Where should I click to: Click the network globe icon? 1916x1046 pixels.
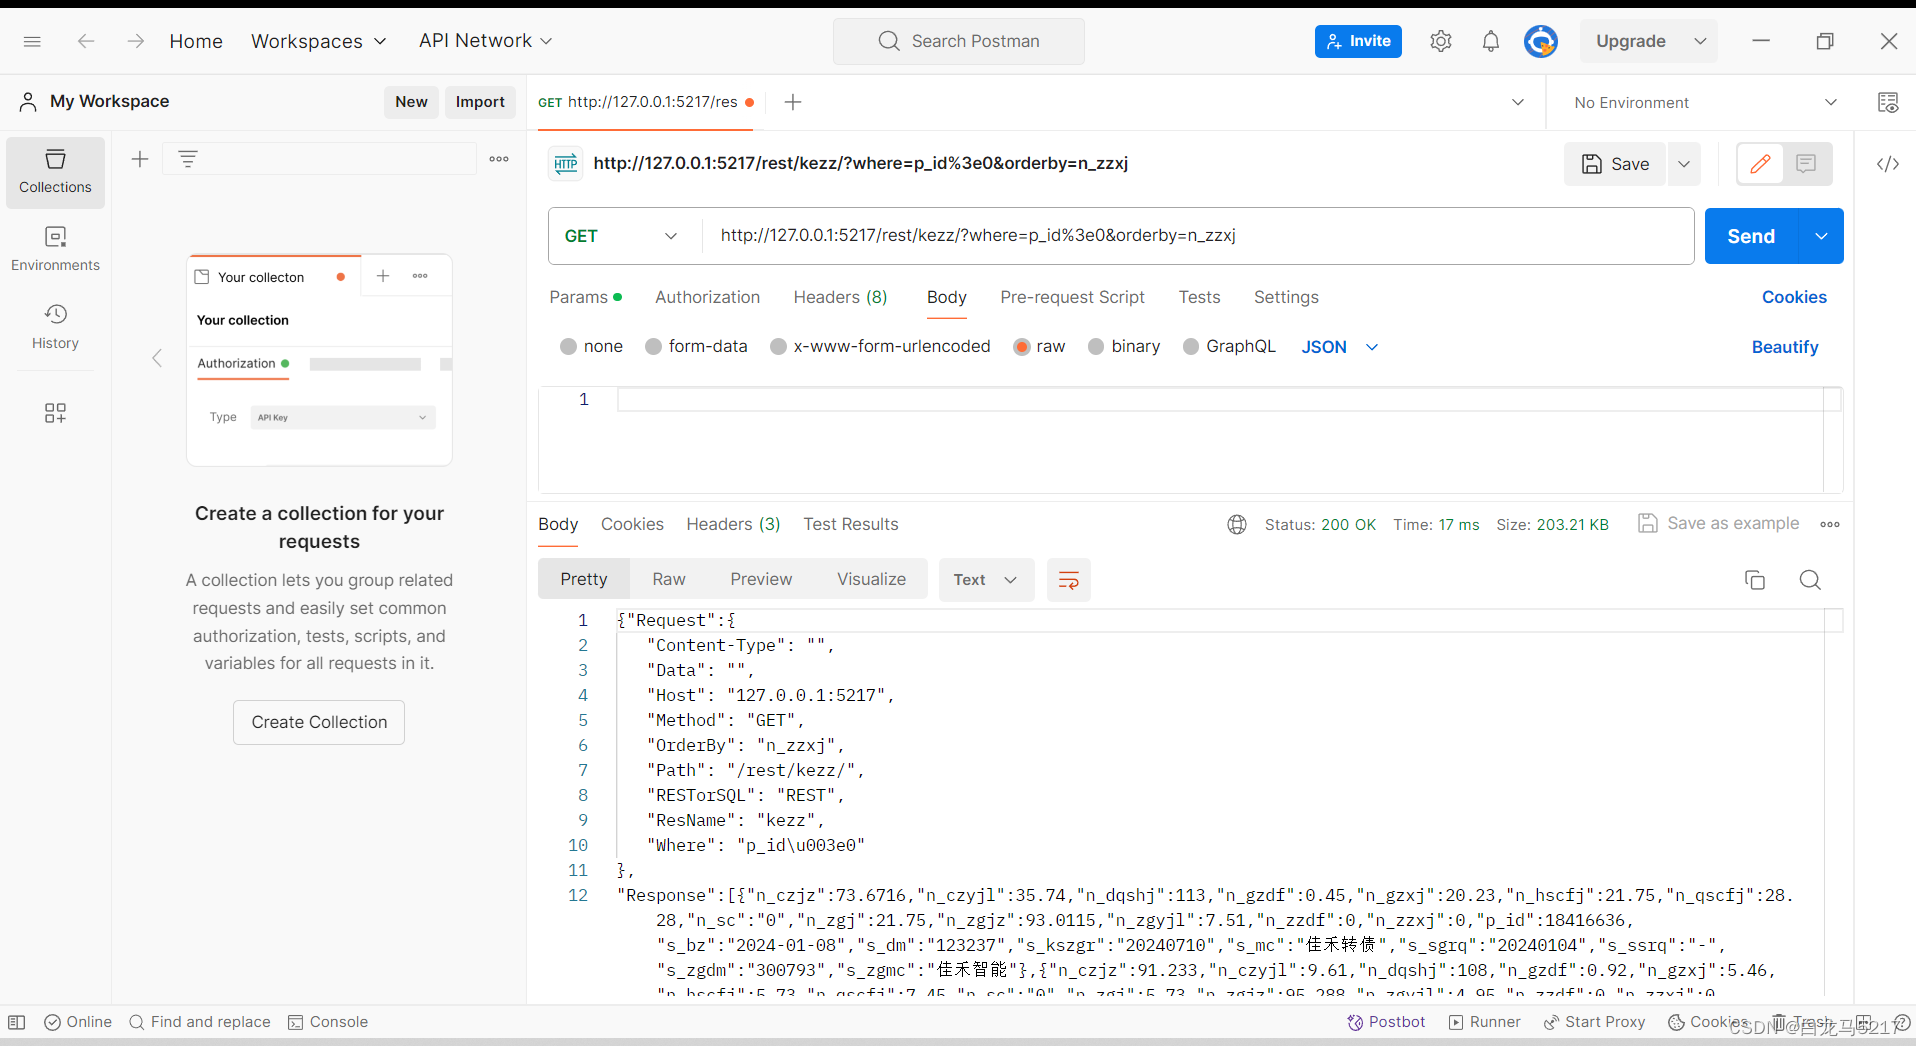point(1237,524)
